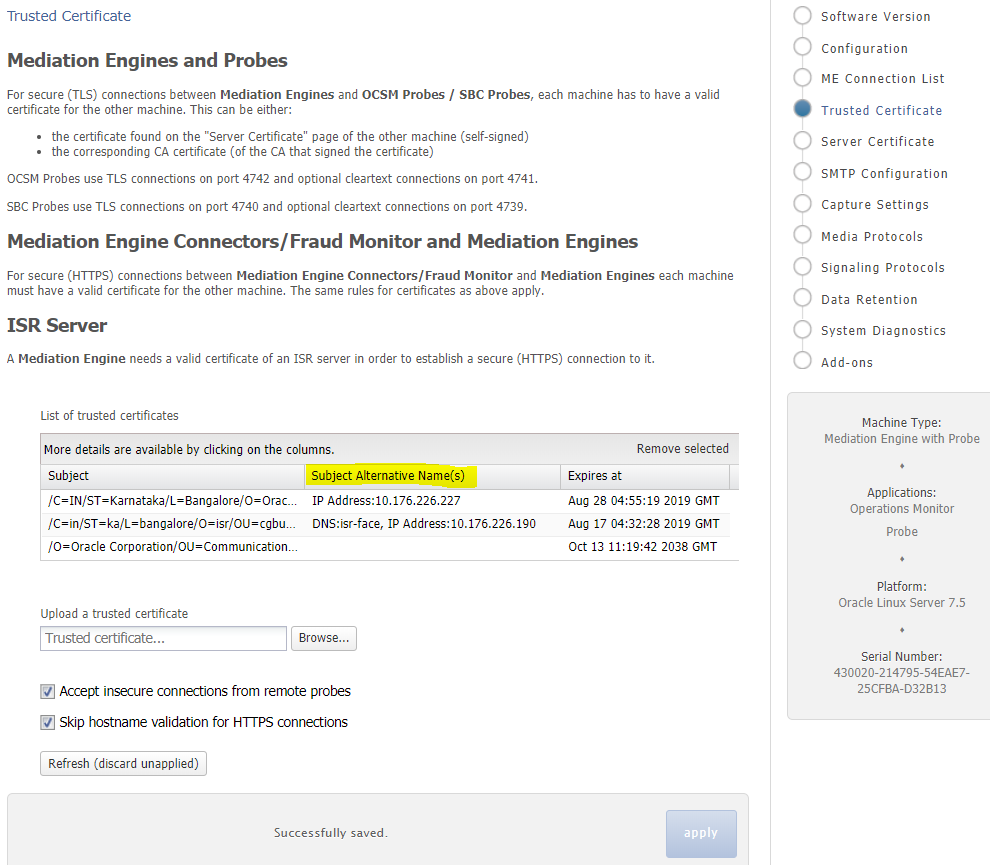Click inside the Trusted certificate input field

pos(163,638)
